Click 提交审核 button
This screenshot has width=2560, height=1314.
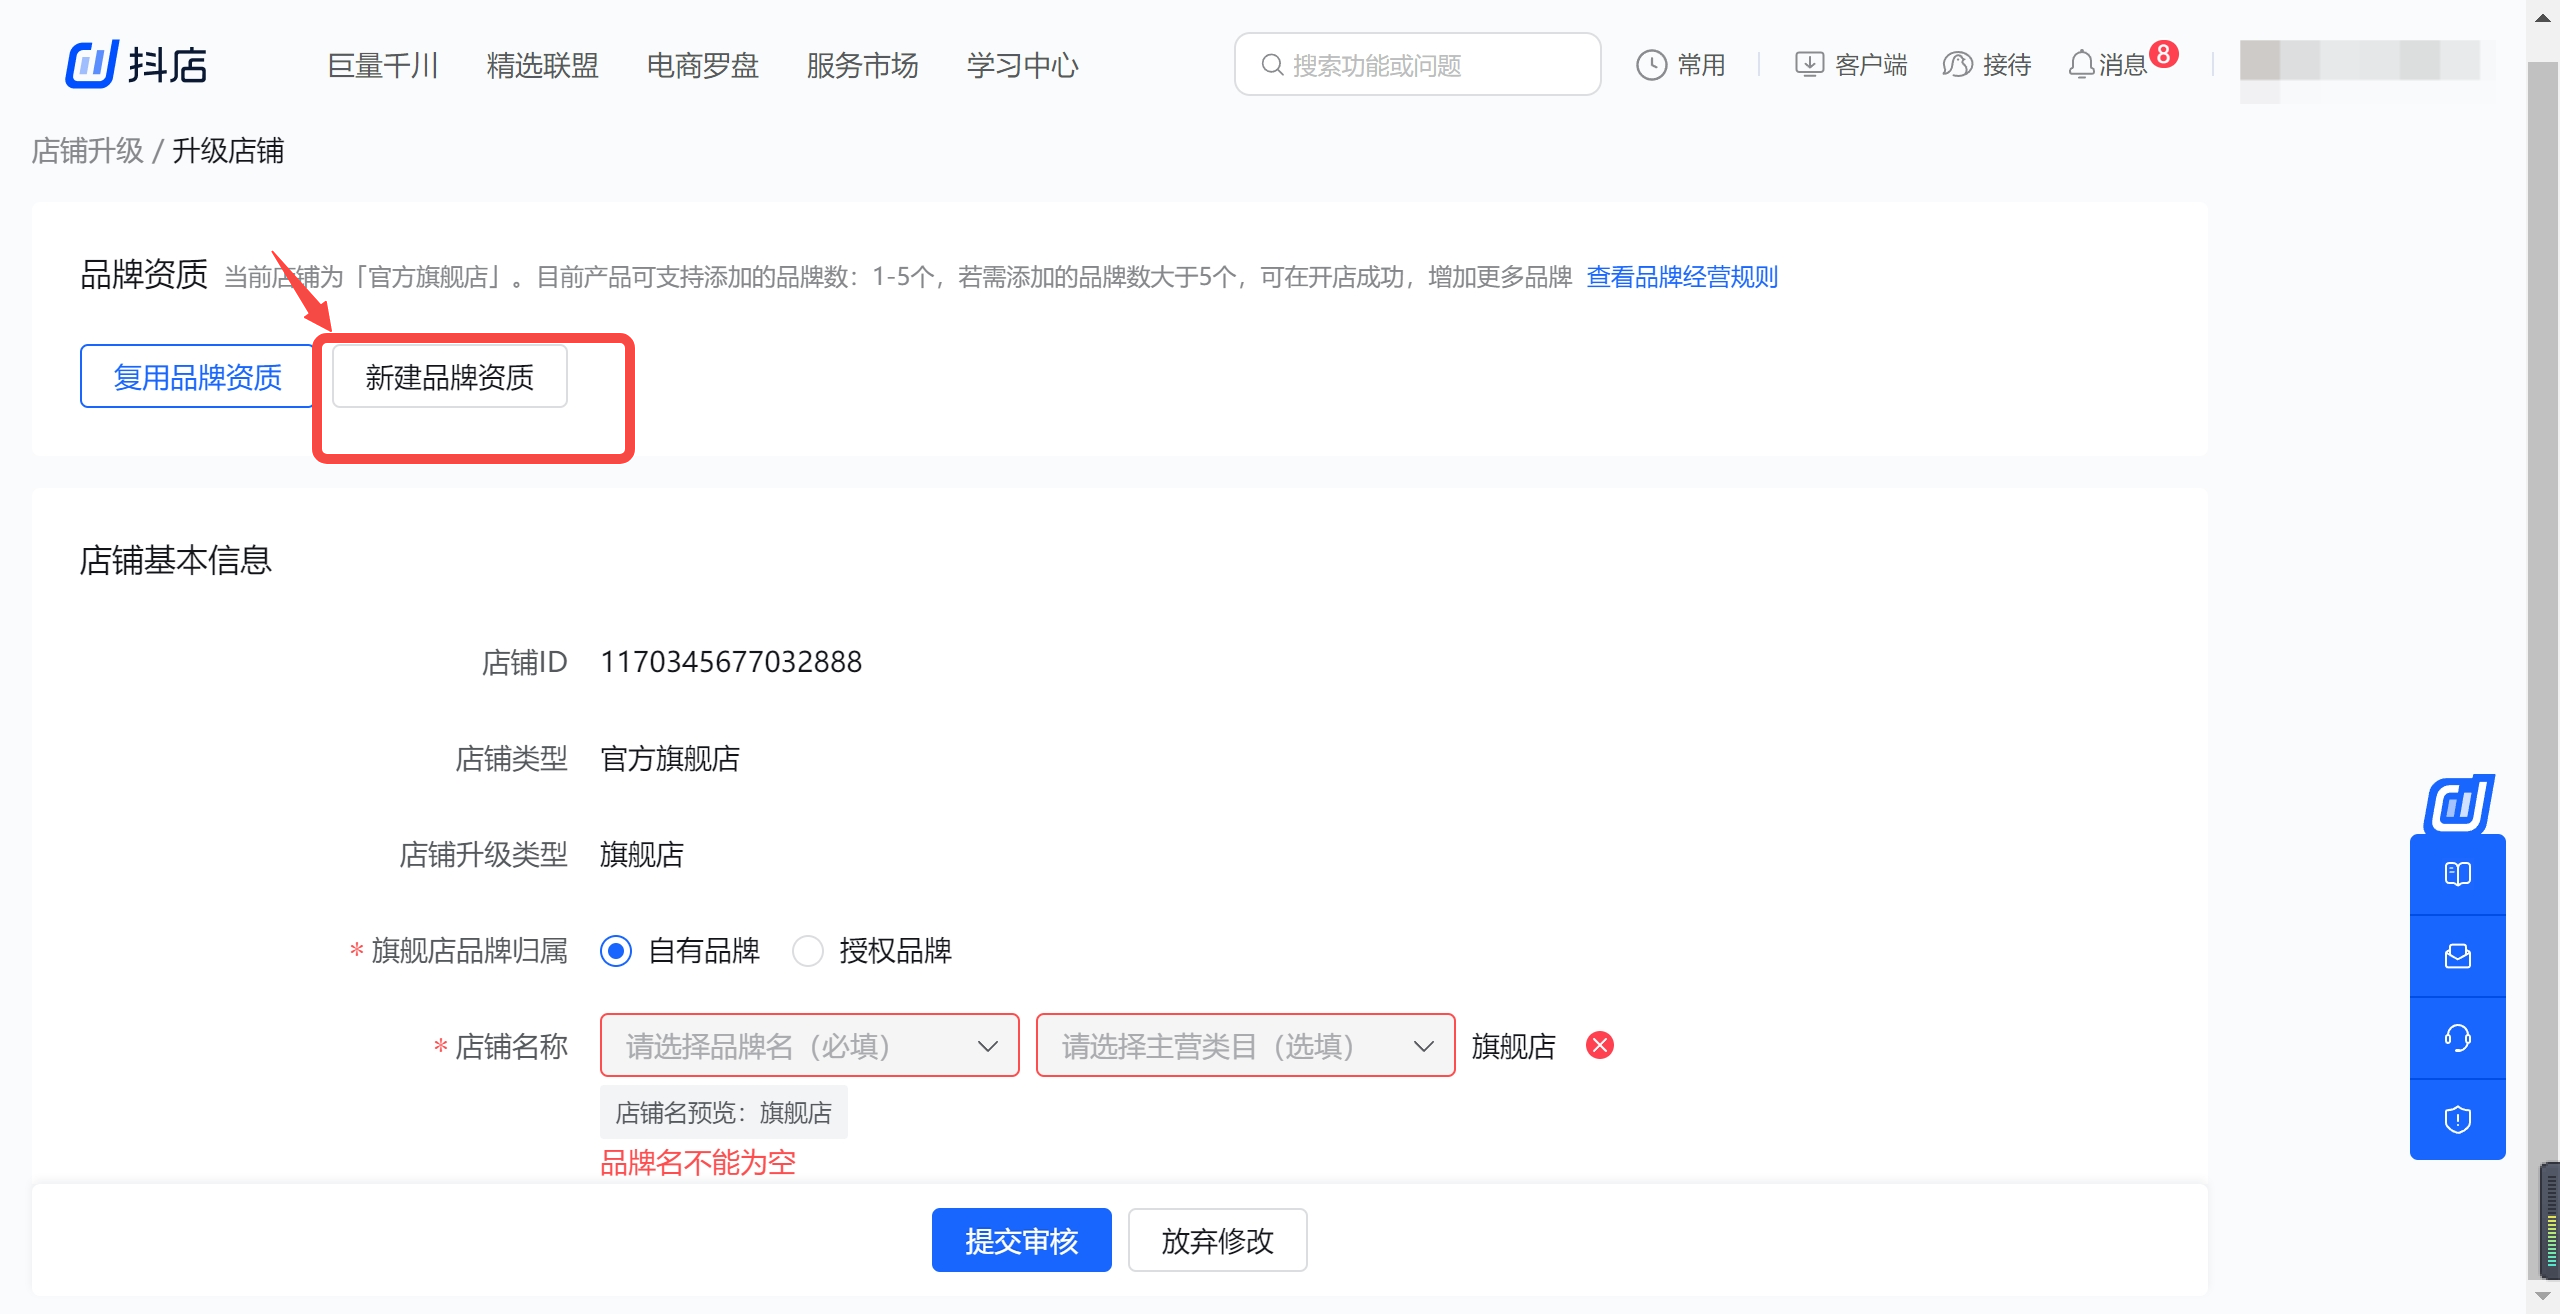point(1022,1240)
